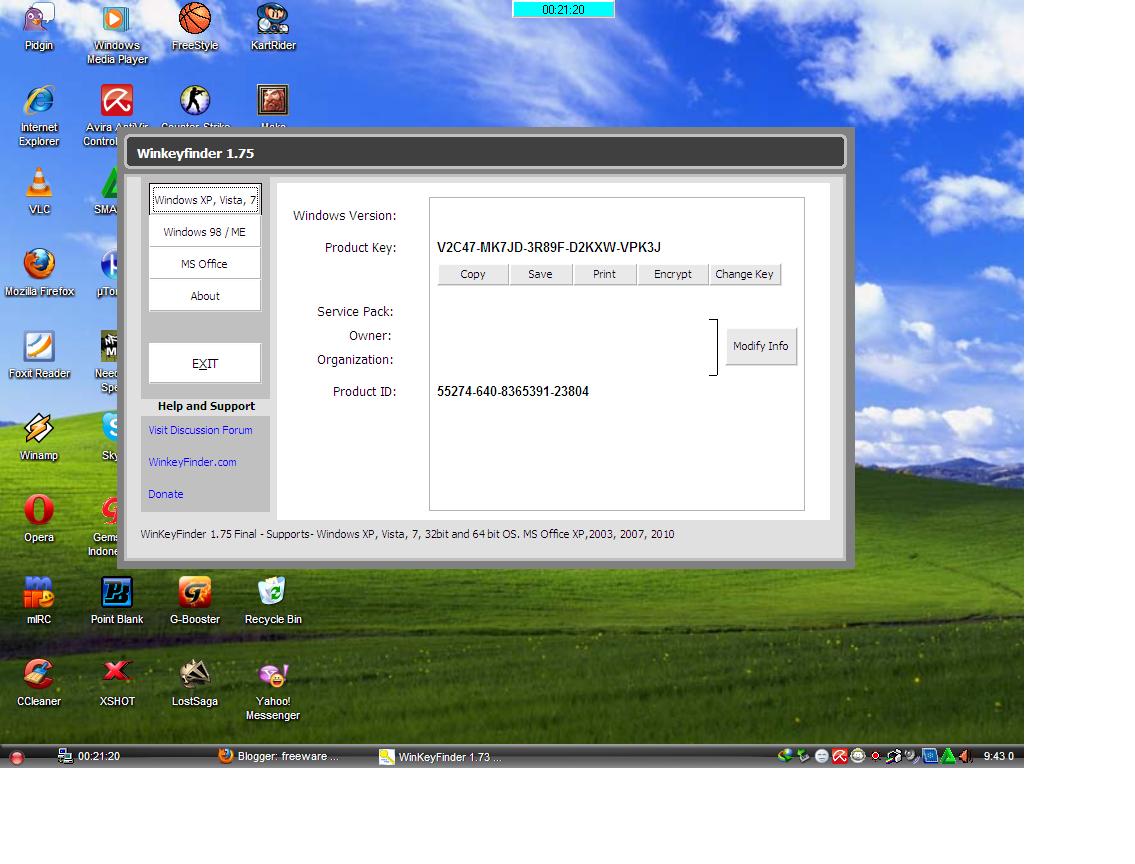Open the Pidgin desktop icon
1135x864 pixels.
(39, 26)
